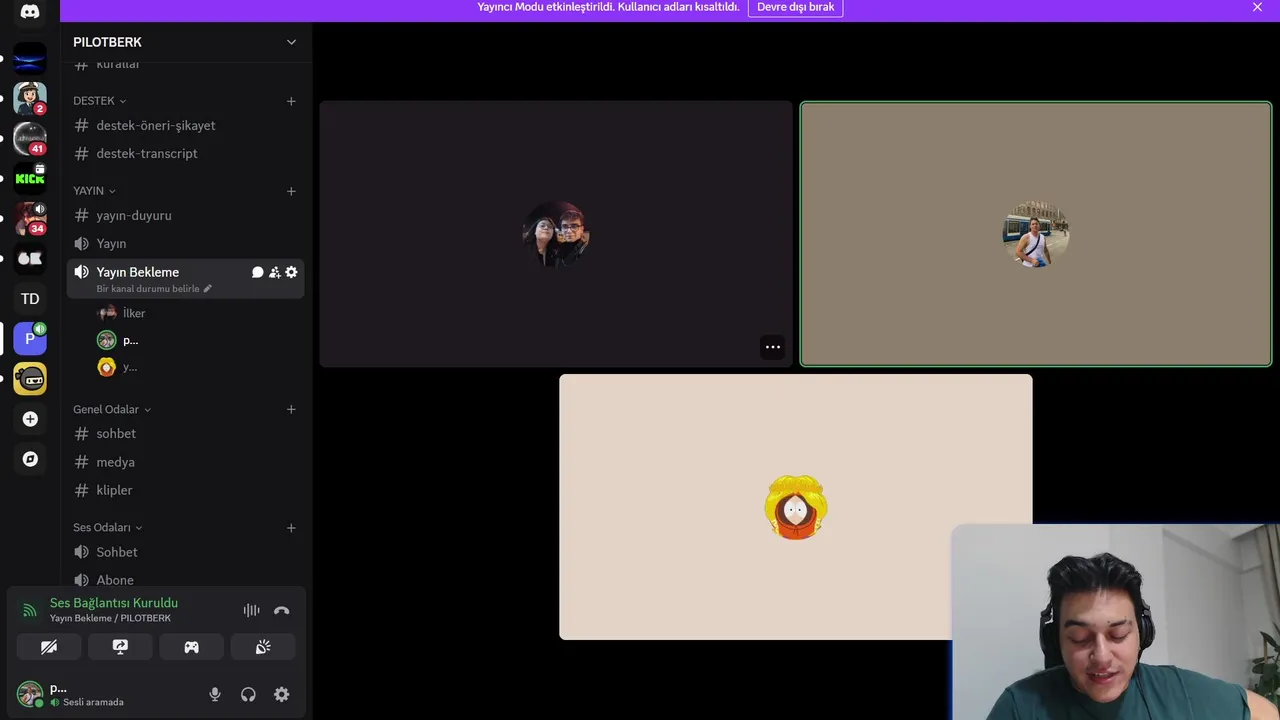Open the soundboard
This screenshot has height=720, width=1280.
263,647
